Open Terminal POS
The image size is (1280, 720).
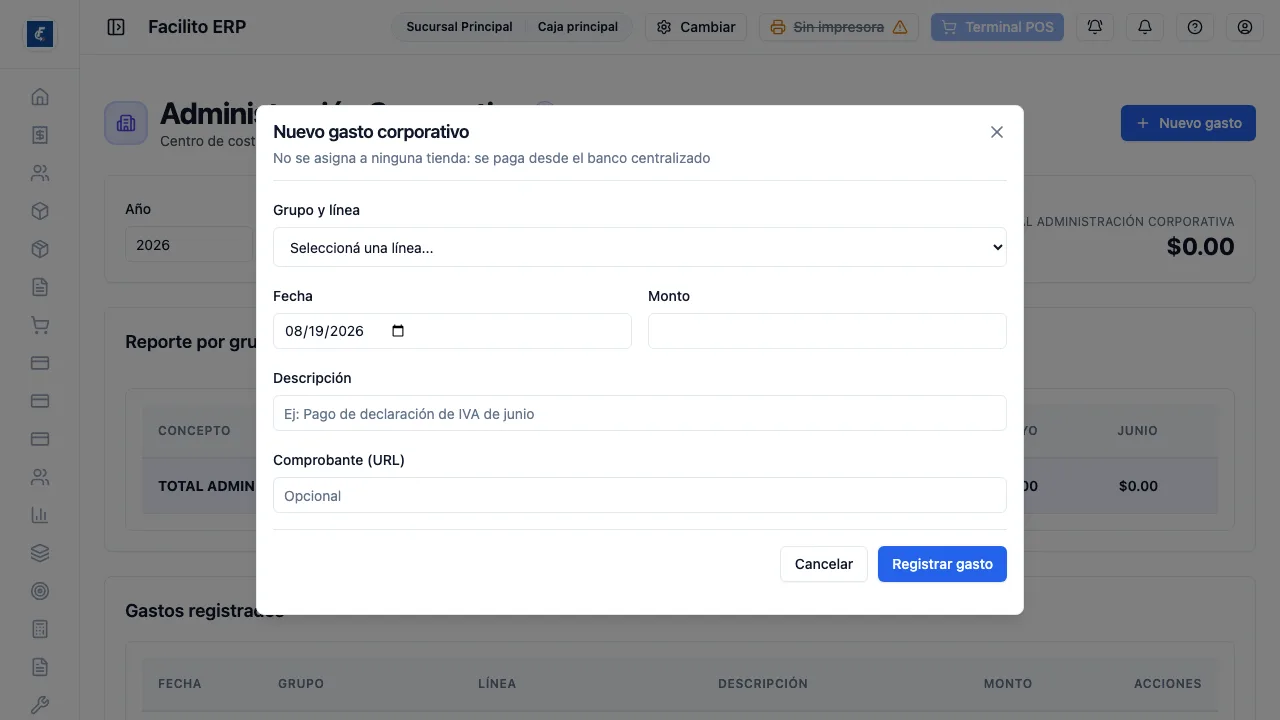tap(997, 27)
